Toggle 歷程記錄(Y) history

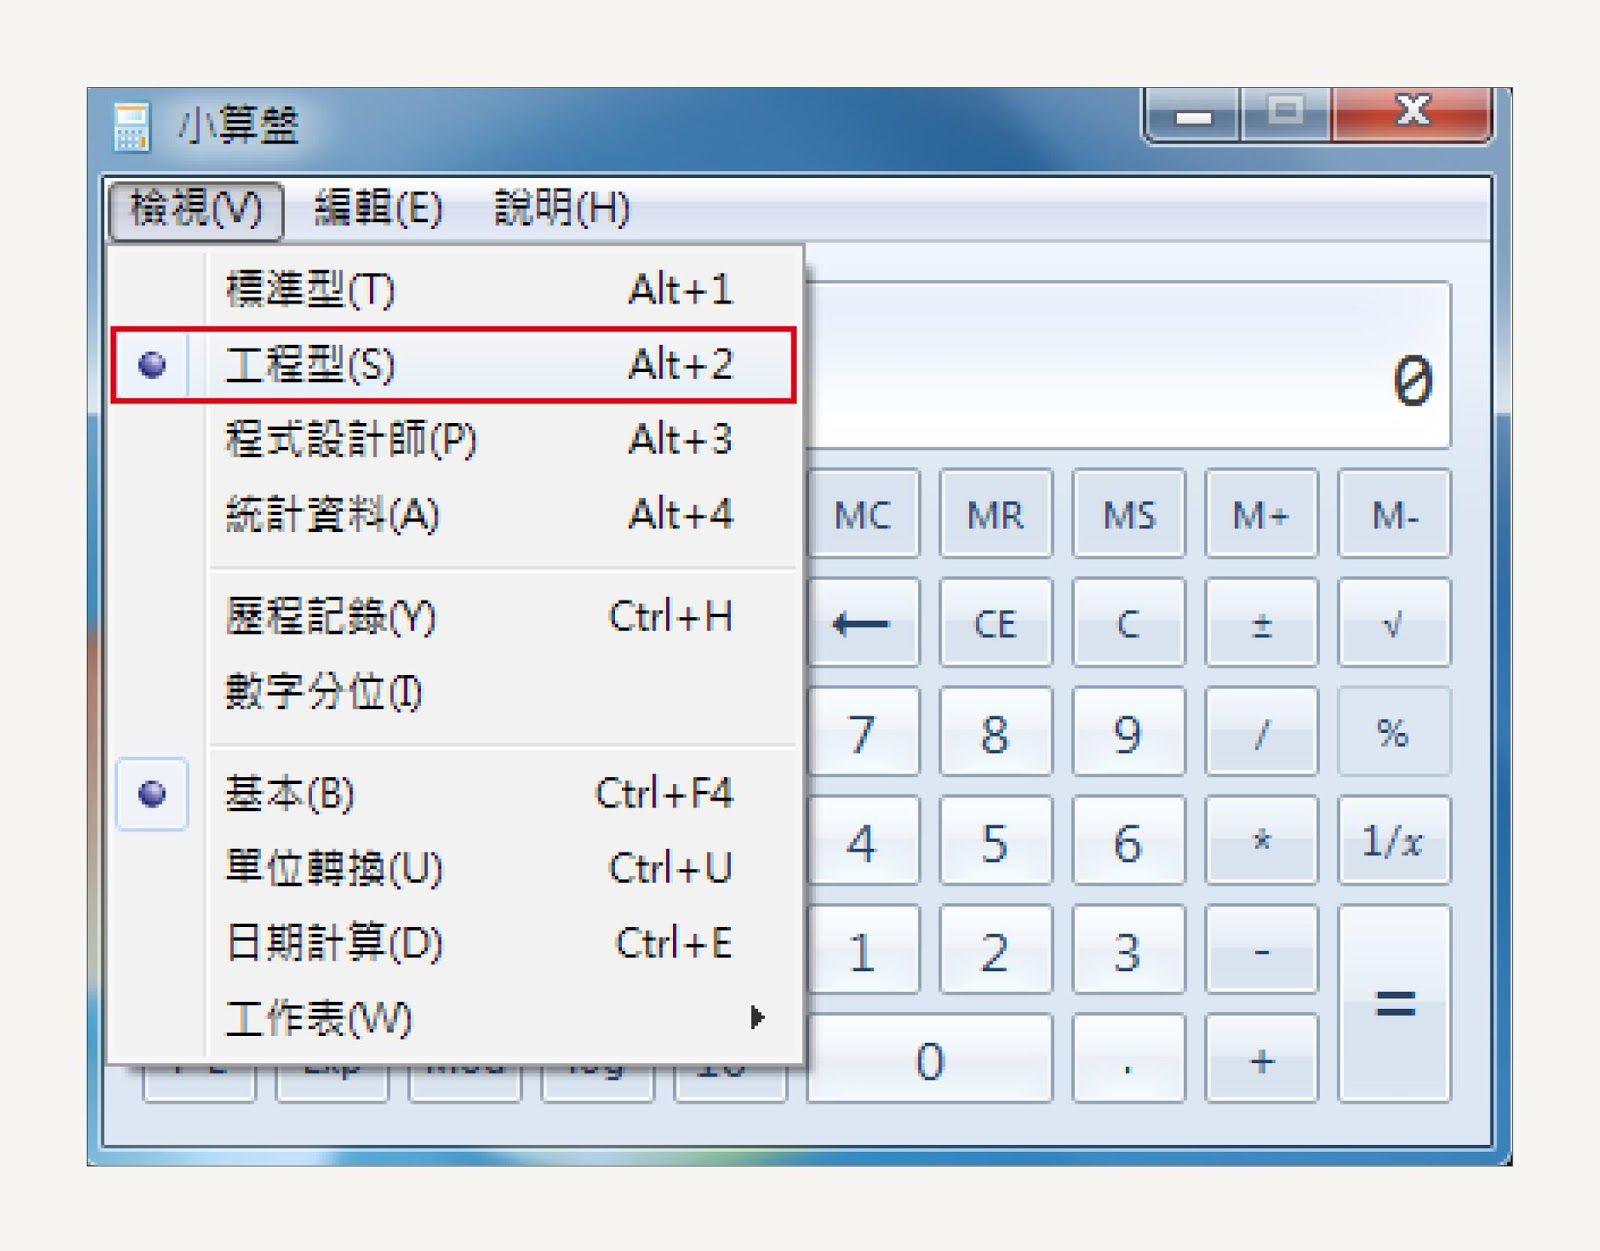tap(455, 616)
